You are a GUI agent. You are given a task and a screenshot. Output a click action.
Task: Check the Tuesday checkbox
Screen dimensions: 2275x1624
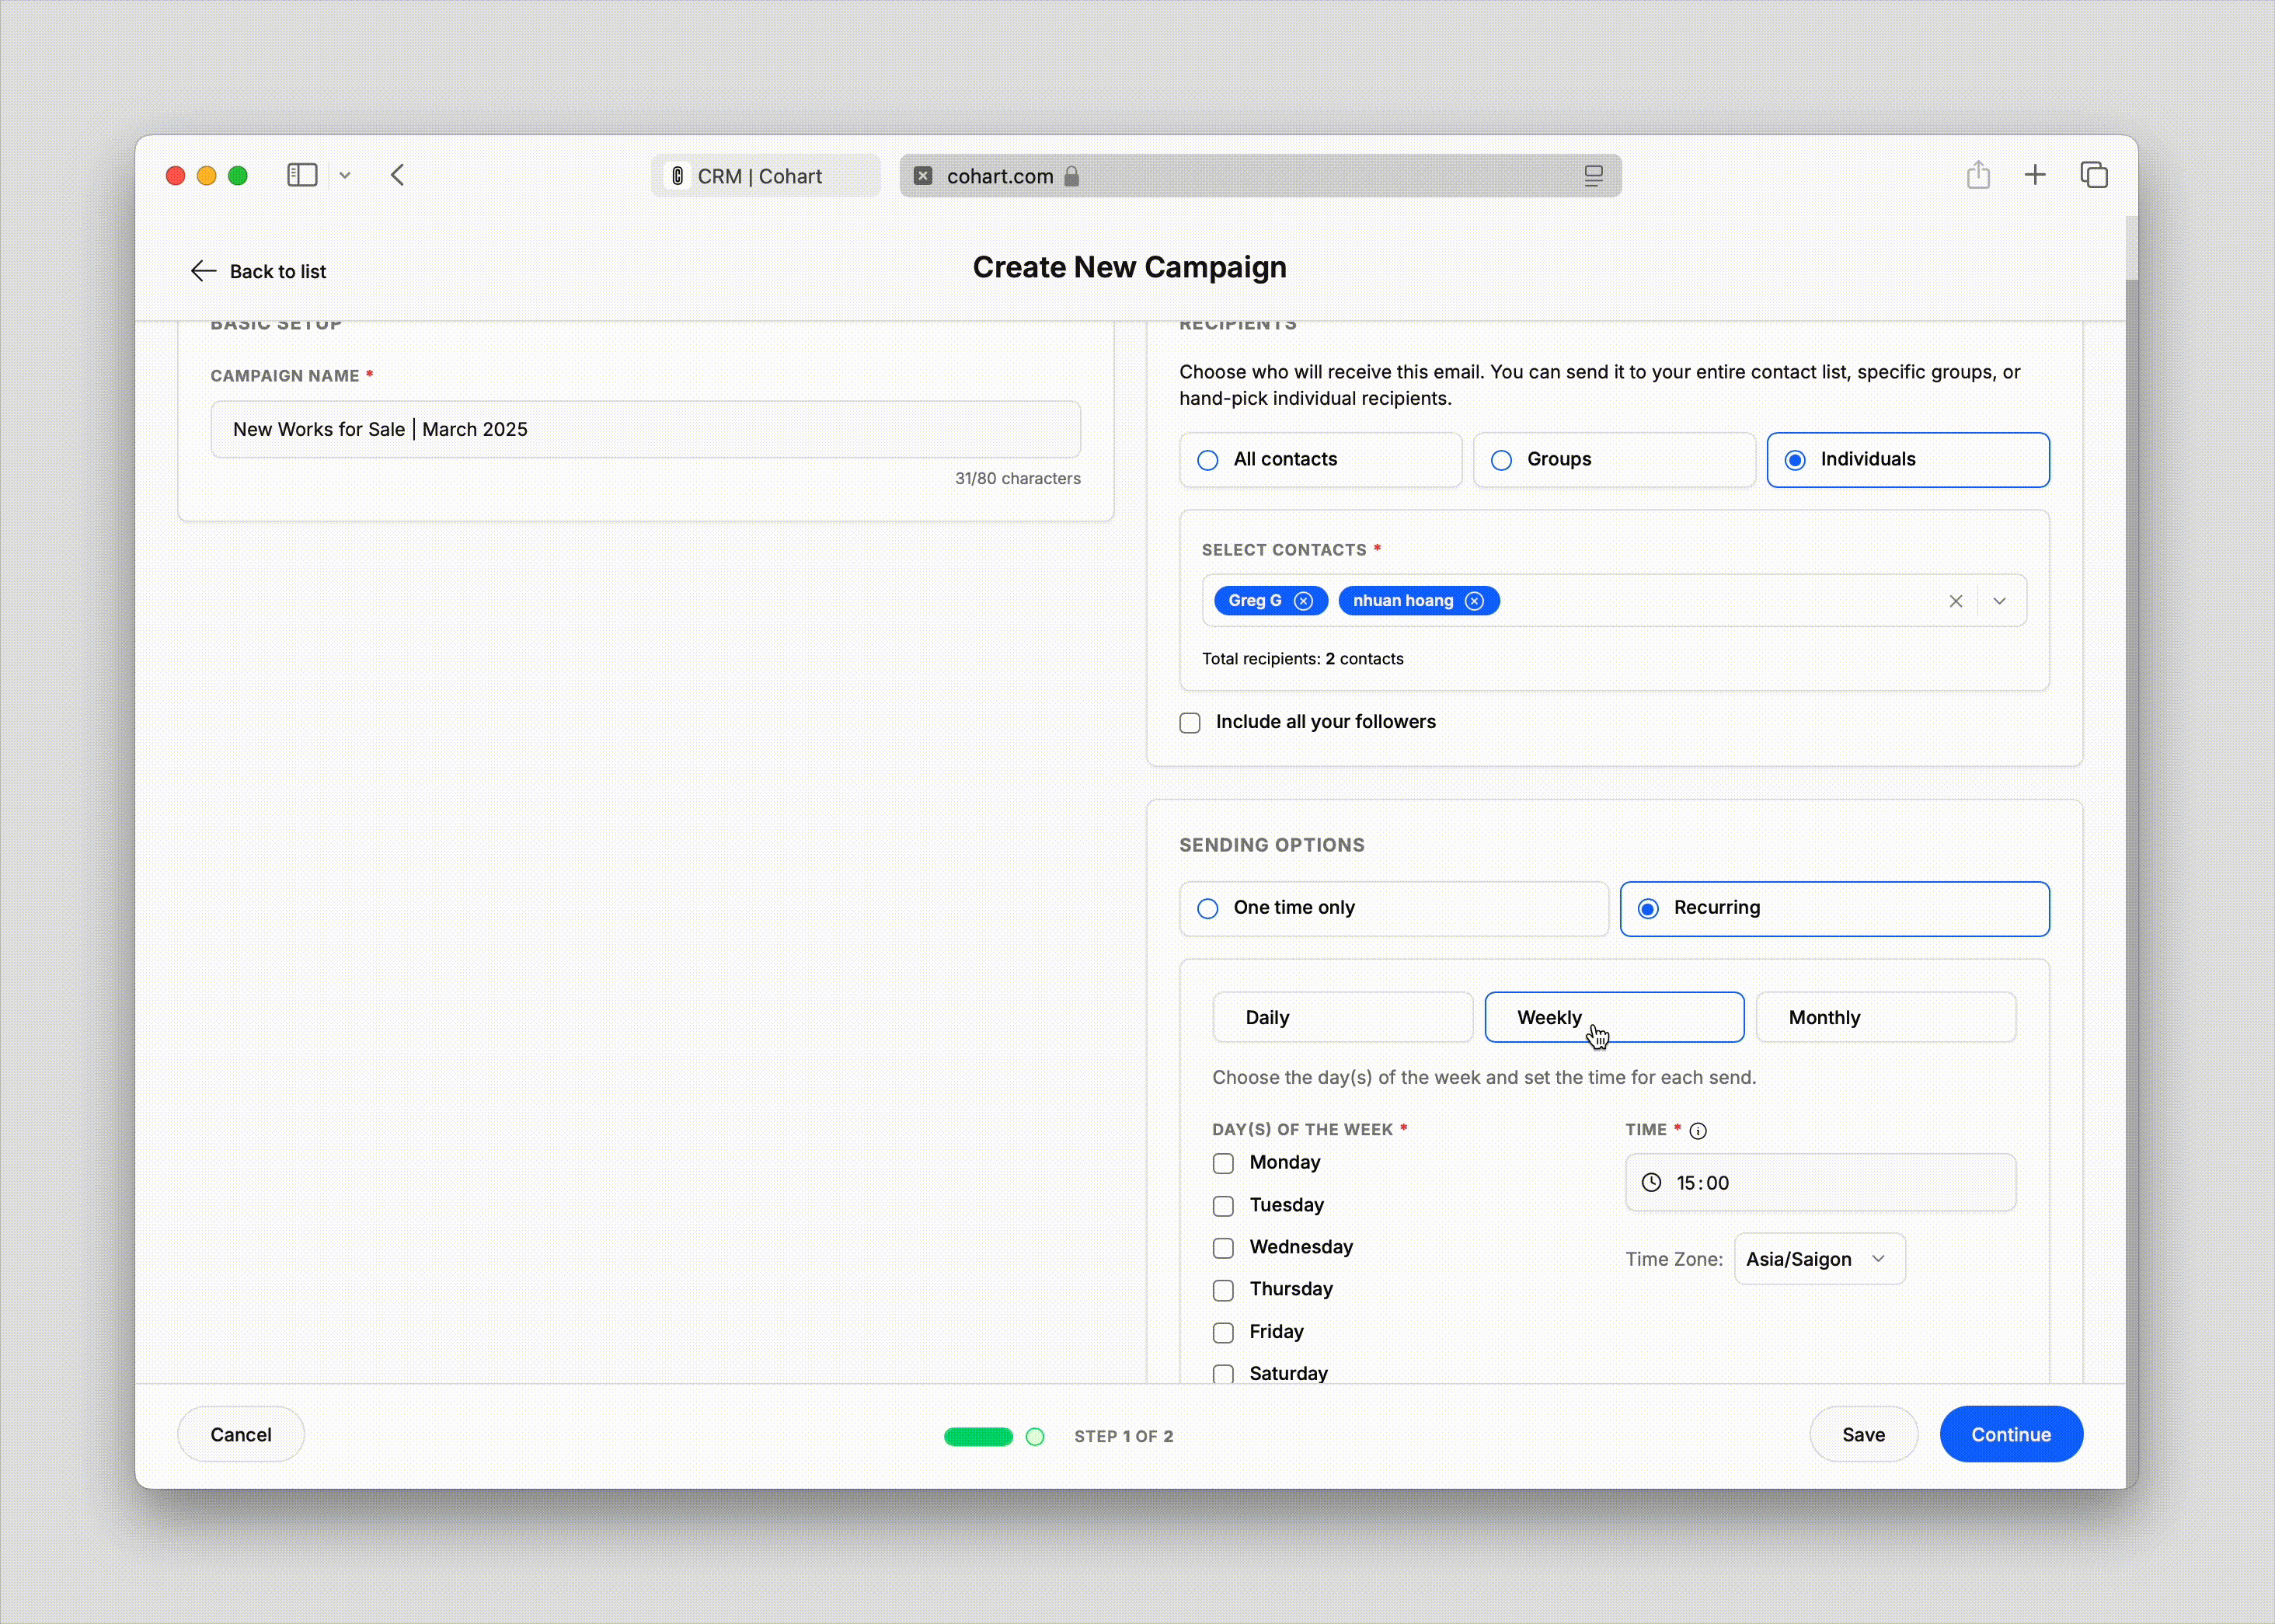1223,1206
